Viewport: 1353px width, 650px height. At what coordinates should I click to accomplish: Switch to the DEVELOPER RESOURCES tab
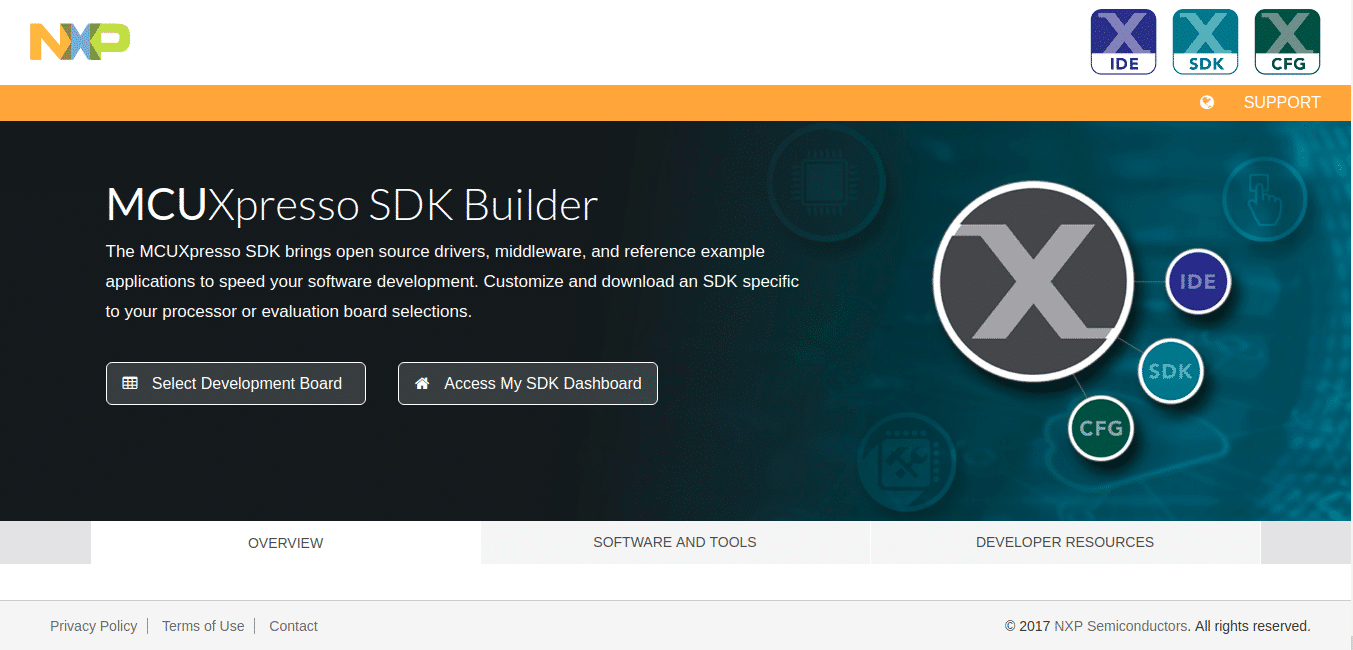[1064, 542]
